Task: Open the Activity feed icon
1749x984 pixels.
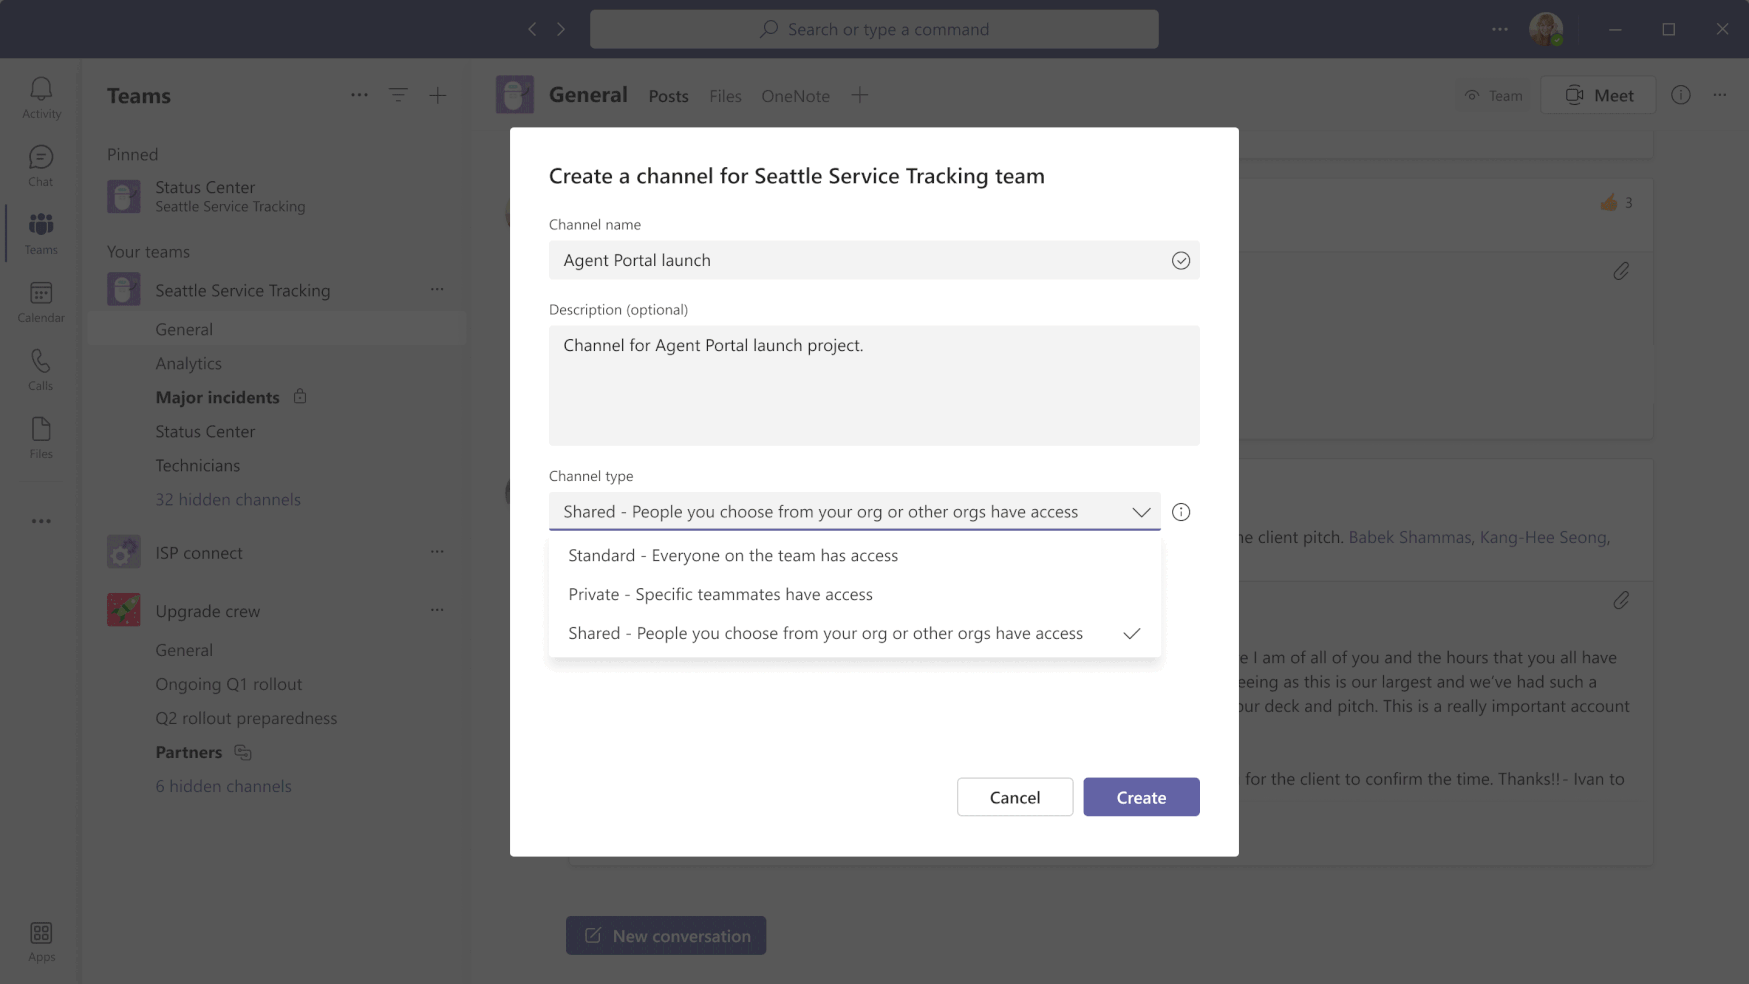Action: [x=41, y=97]
